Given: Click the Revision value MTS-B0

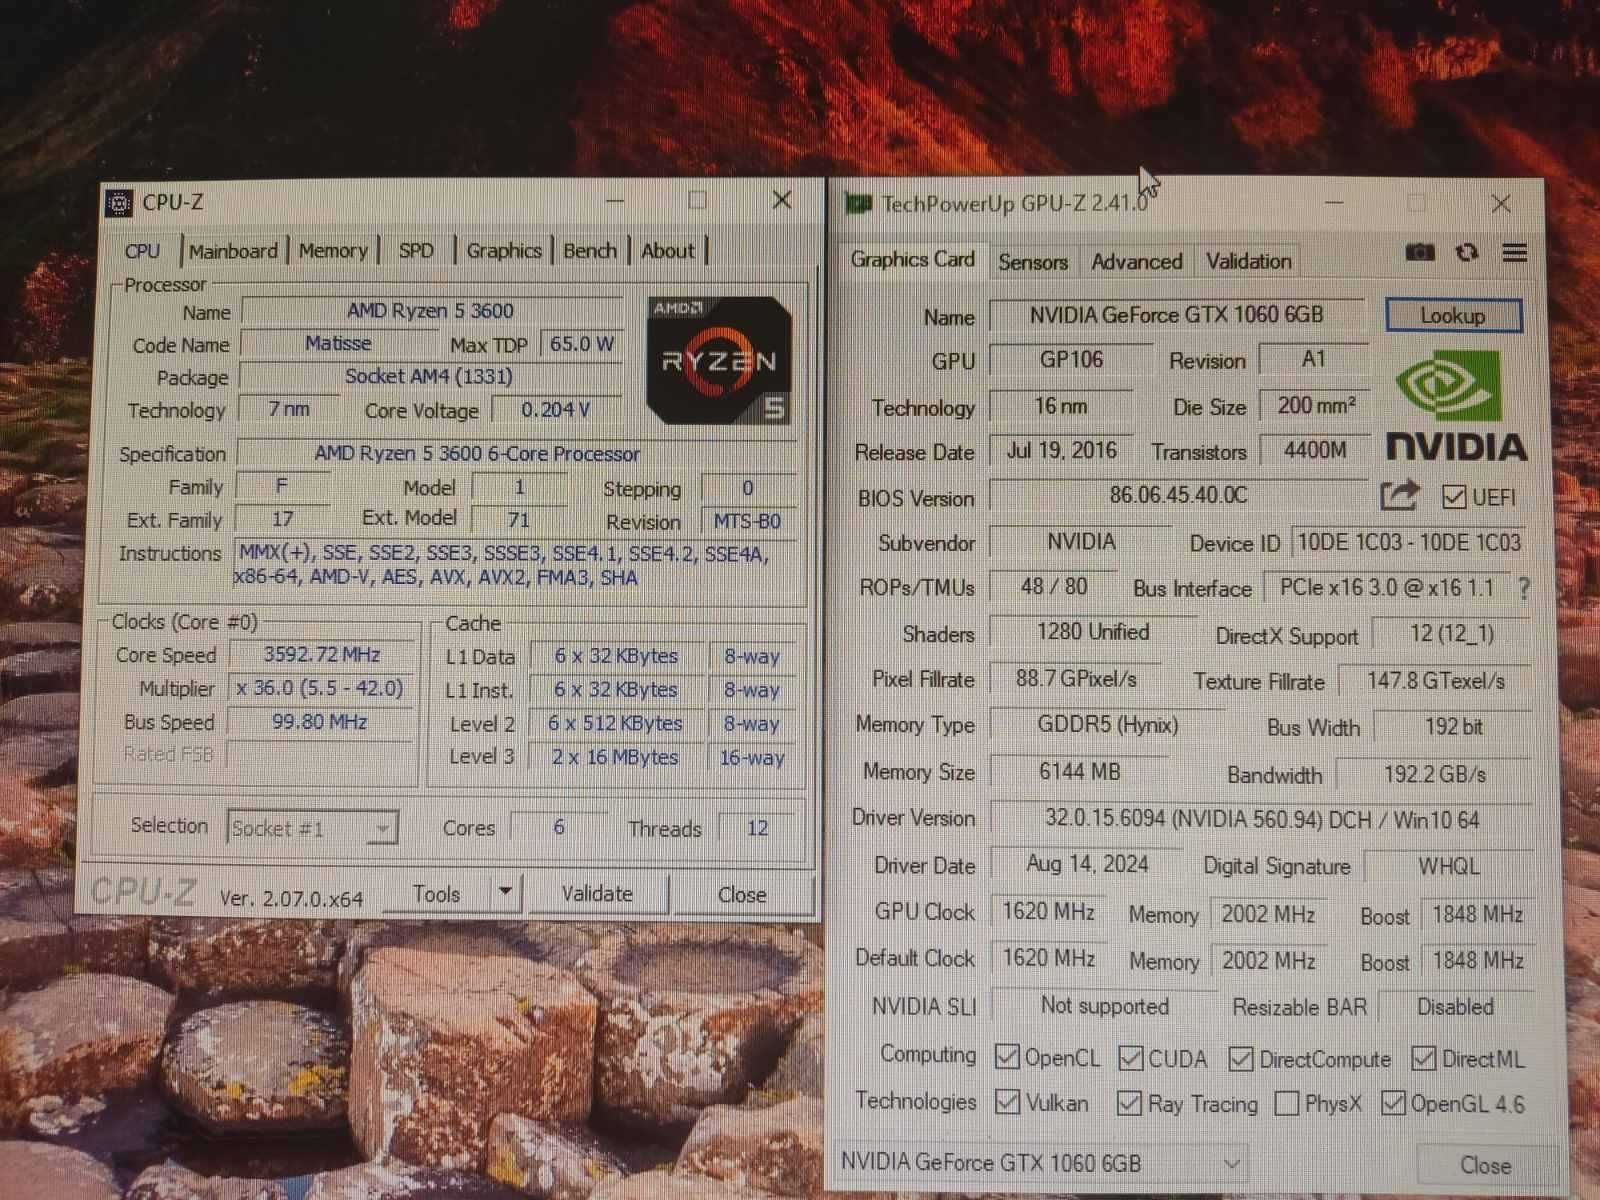Looking at the screenshot, I should [x=747, y=521].
